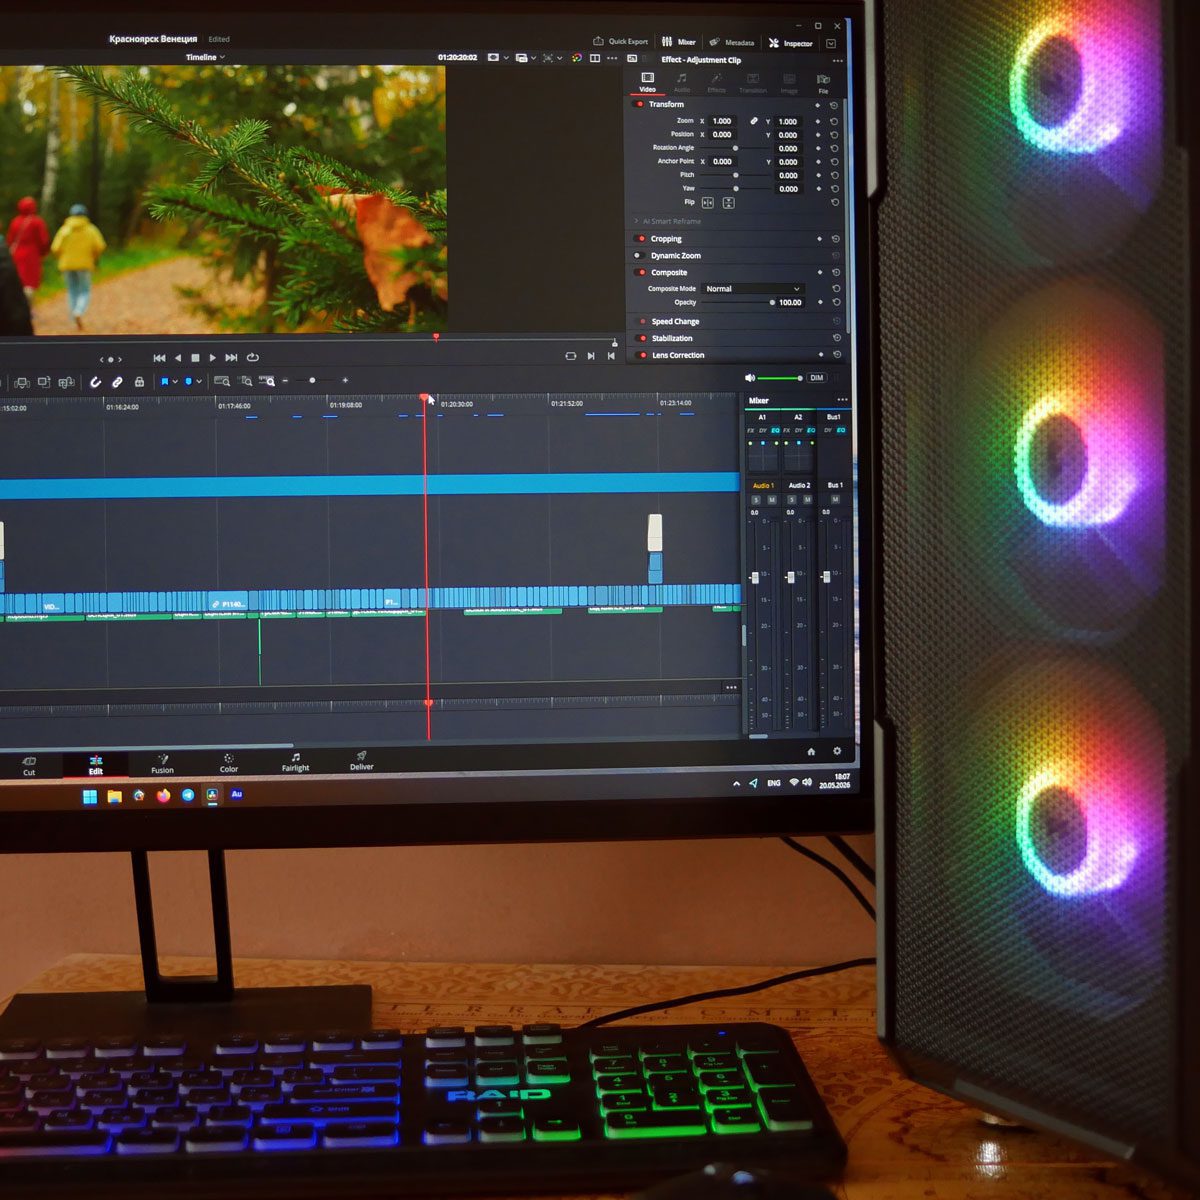The width and height of the screenshot is (1200, 1200).
Task: Solo the Audio 2 mixer channel
Action: tap(792, 500)
